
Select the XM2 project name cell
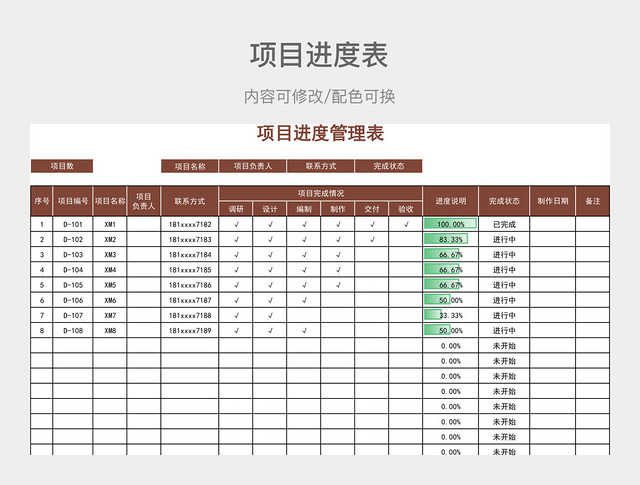(x=110, y=240)
